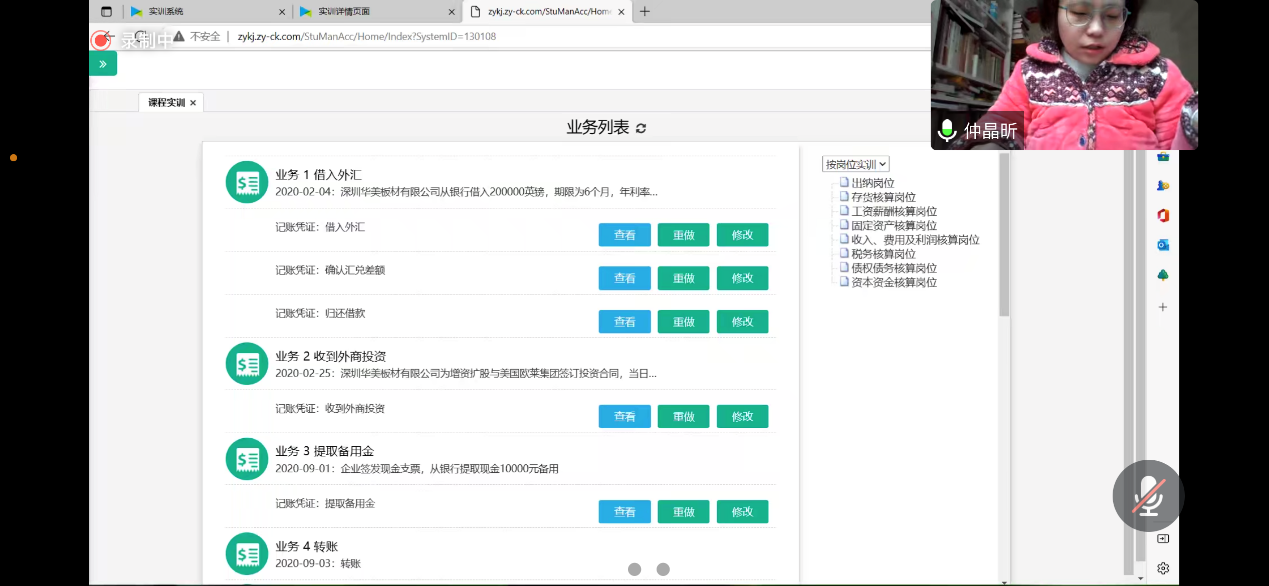Click 查看 for 记账凭证：借入外汇

[x=624, y=235]
